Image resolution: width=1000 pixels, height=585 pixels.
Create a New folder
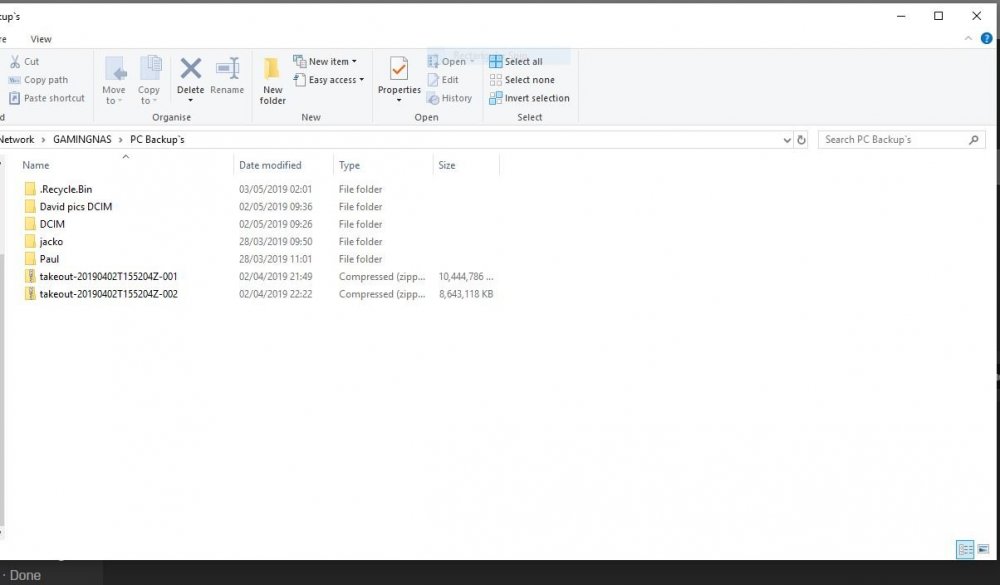coord(272,80)
